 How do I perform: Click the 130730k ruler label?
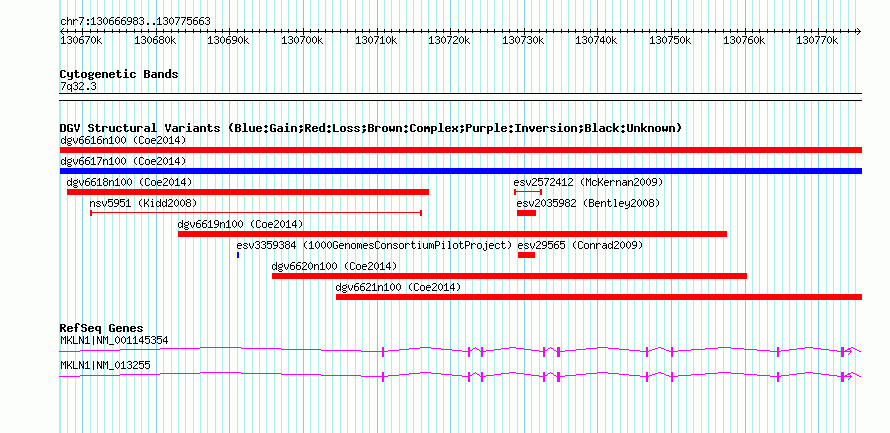click(523, 40)
